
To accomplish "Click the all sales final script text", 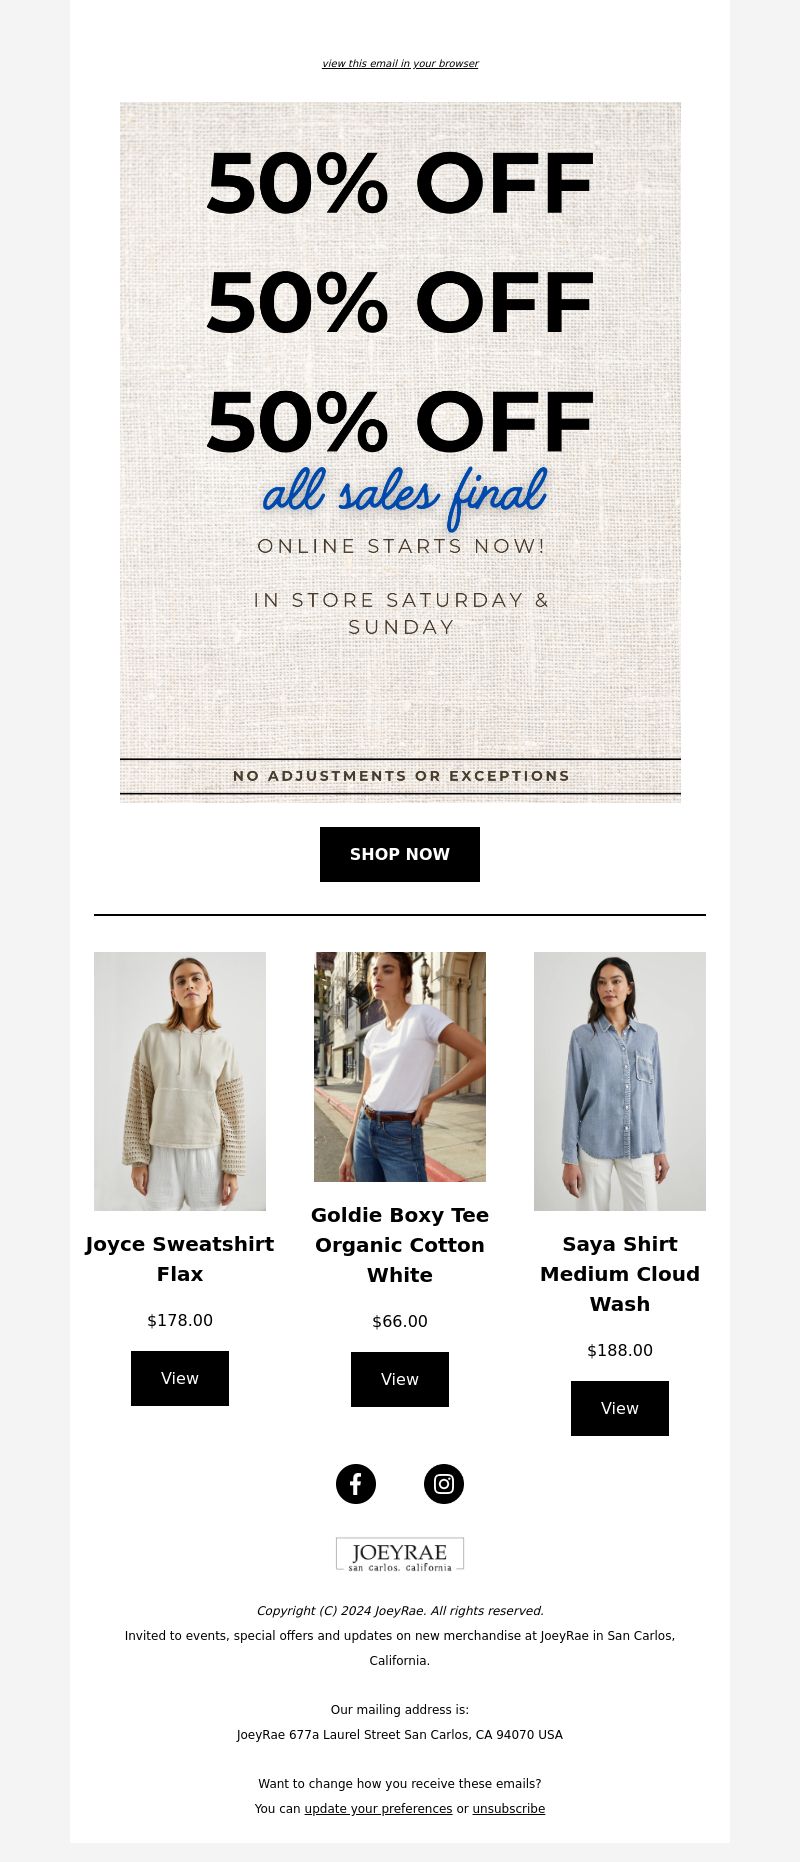I will [405, 494].
